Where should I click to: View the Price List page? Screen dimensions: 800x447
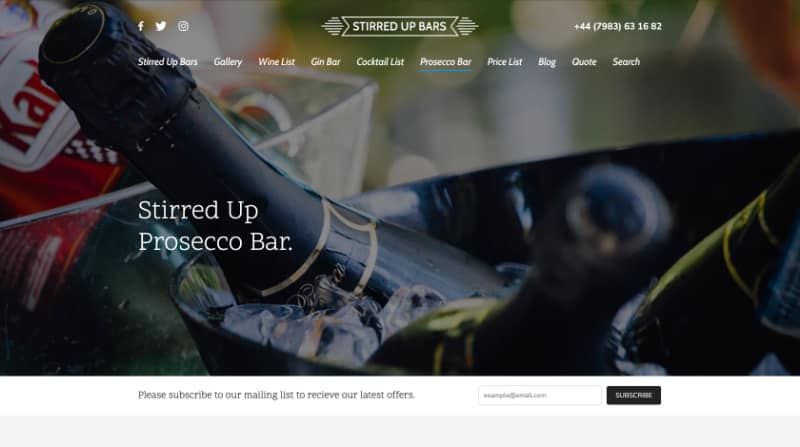[x=505, y=62]
